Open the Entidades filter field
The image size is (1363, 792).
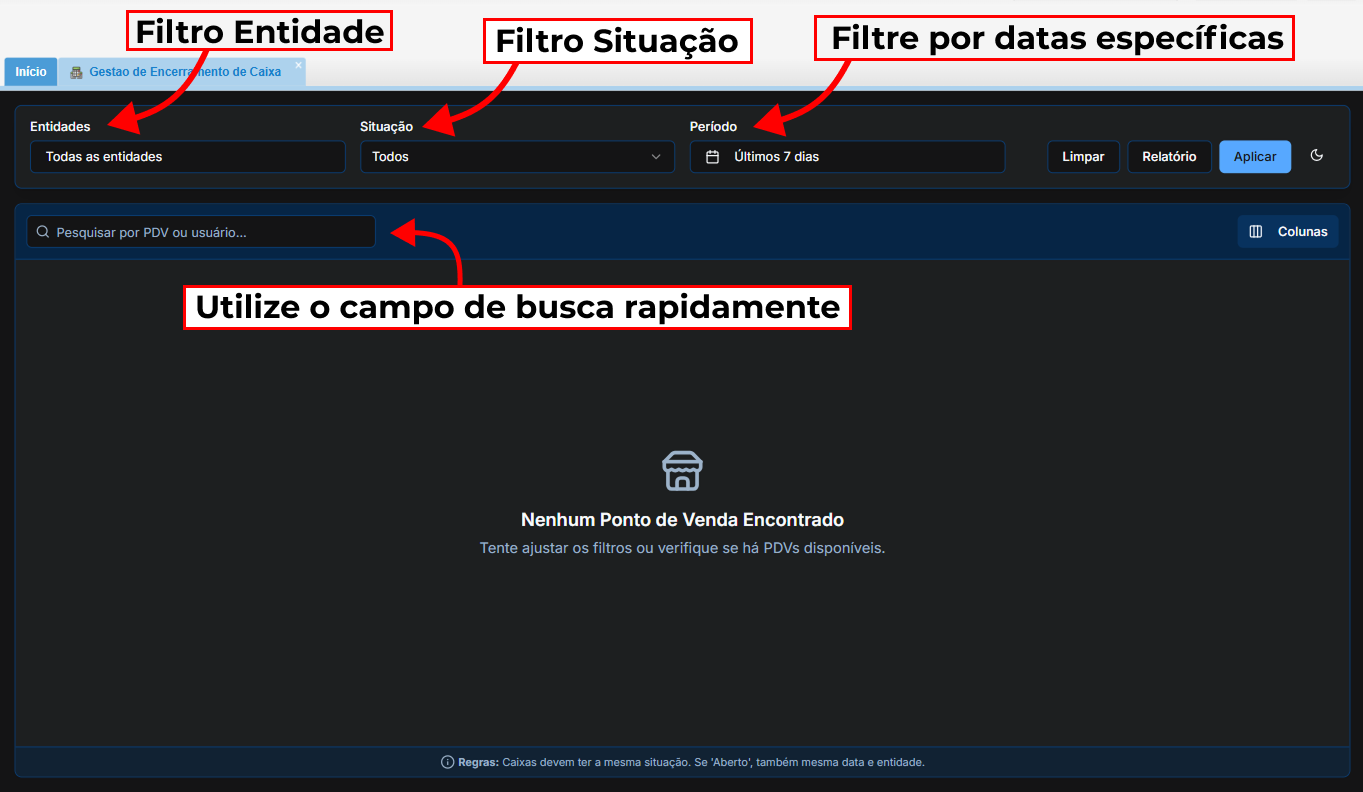pyautogui.click(x=187, y=157)
